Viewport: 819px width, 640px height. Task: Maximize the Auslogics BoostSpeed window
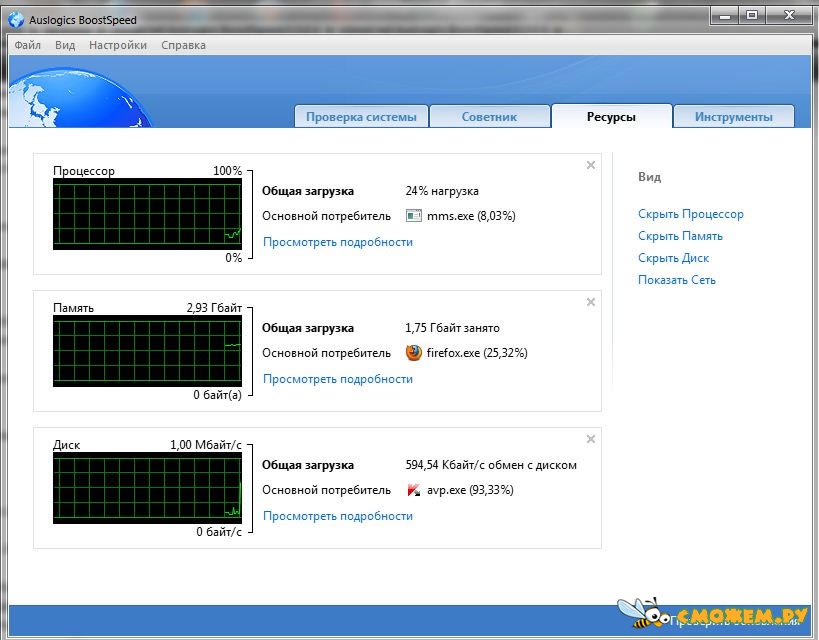(x=752, y=16)
